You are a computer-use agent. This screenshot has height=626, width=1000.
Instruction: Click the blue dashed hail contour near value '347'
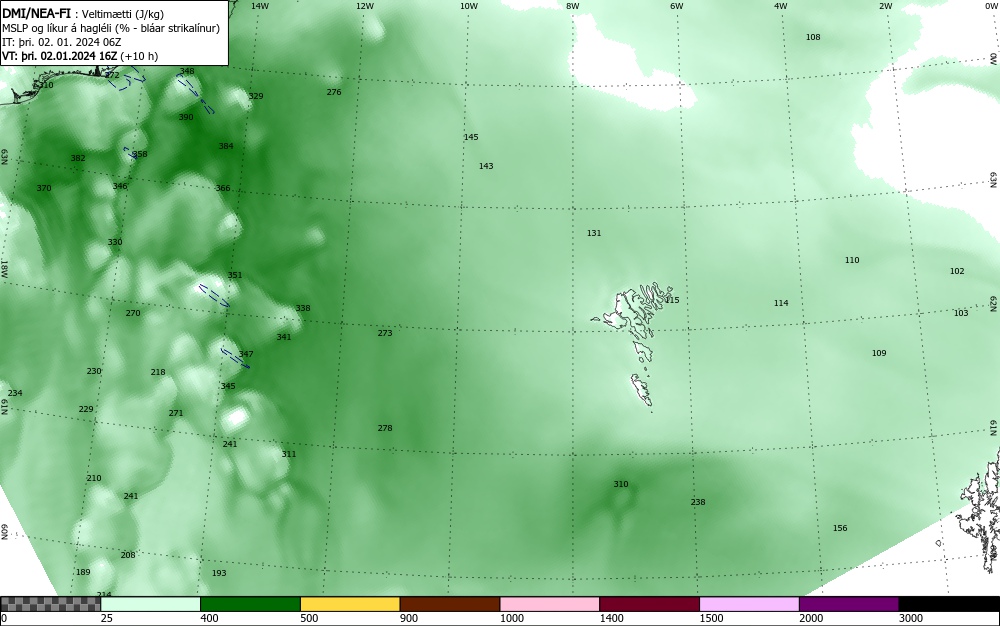click(x=235, y=358)
